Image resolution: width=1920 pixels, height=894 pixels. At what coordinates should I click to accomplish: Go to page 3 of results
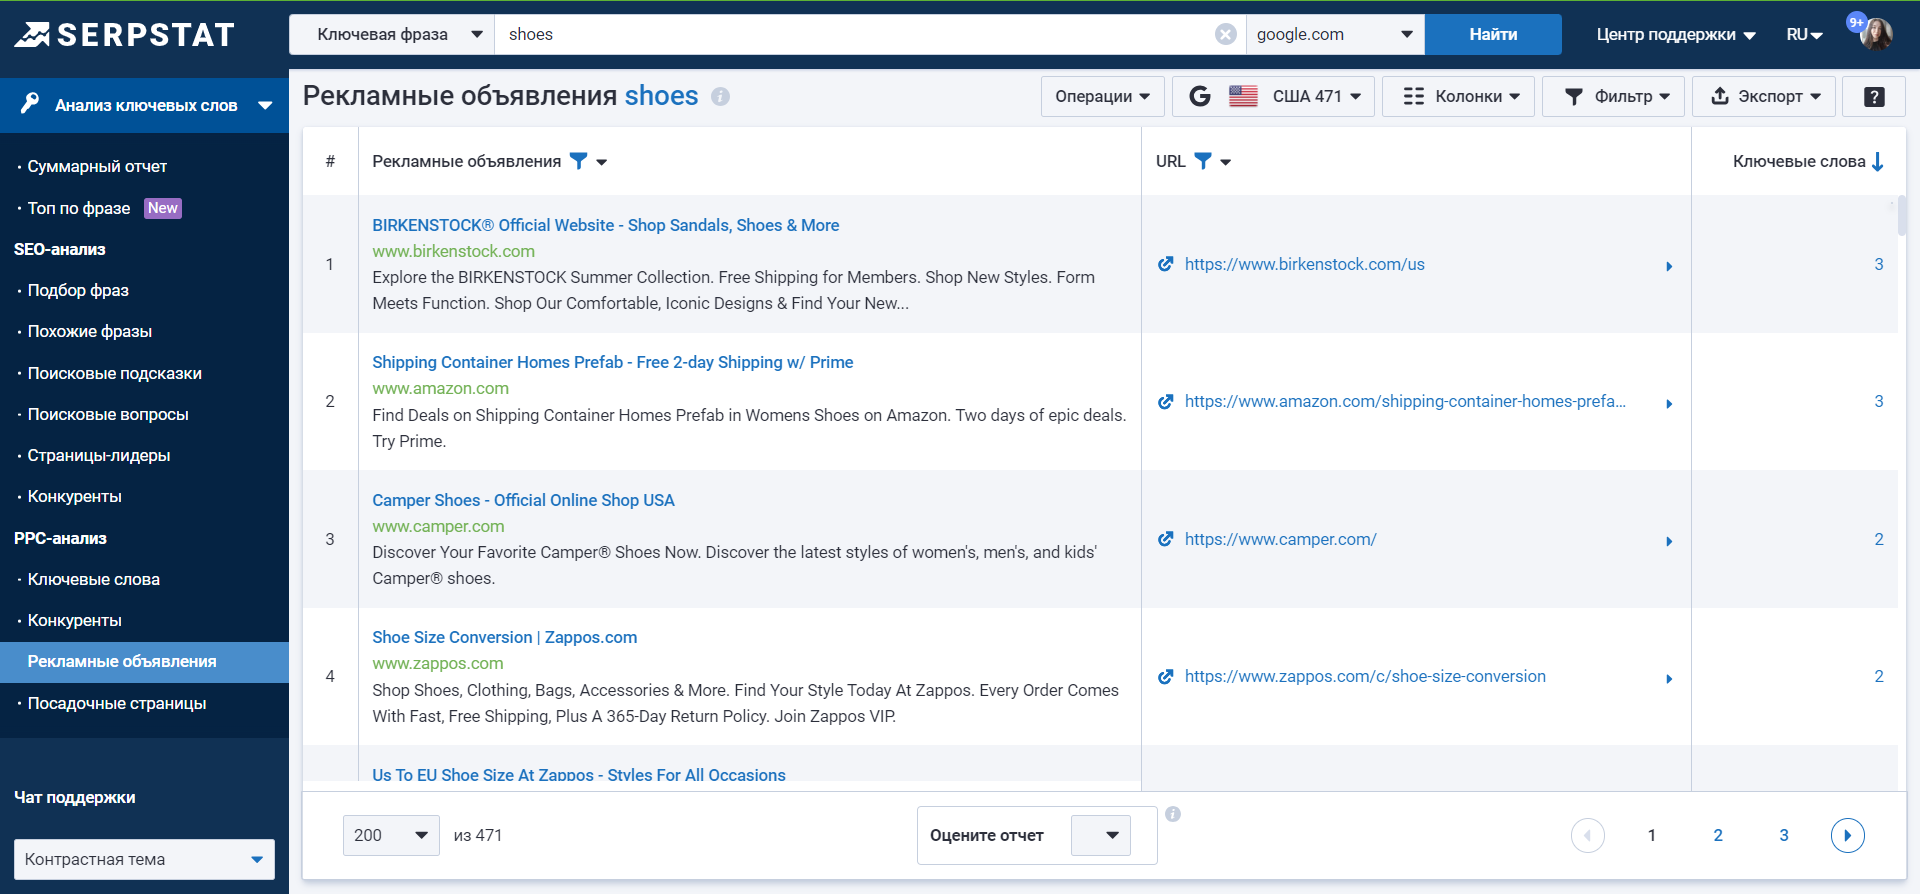[x=1784, y=835]
